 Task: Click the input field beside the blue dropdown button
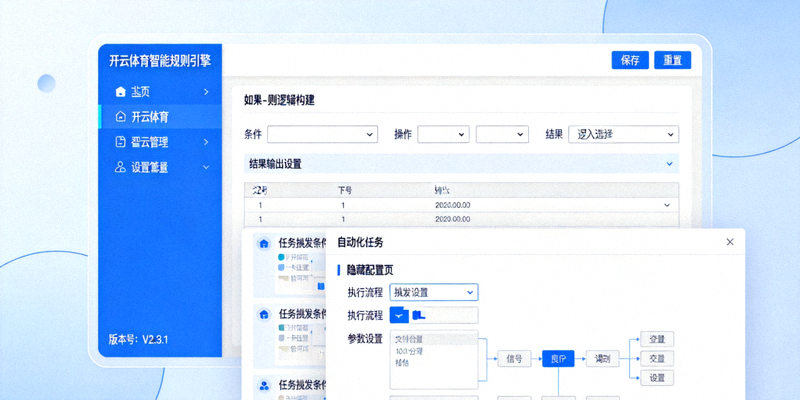(444, 315)
